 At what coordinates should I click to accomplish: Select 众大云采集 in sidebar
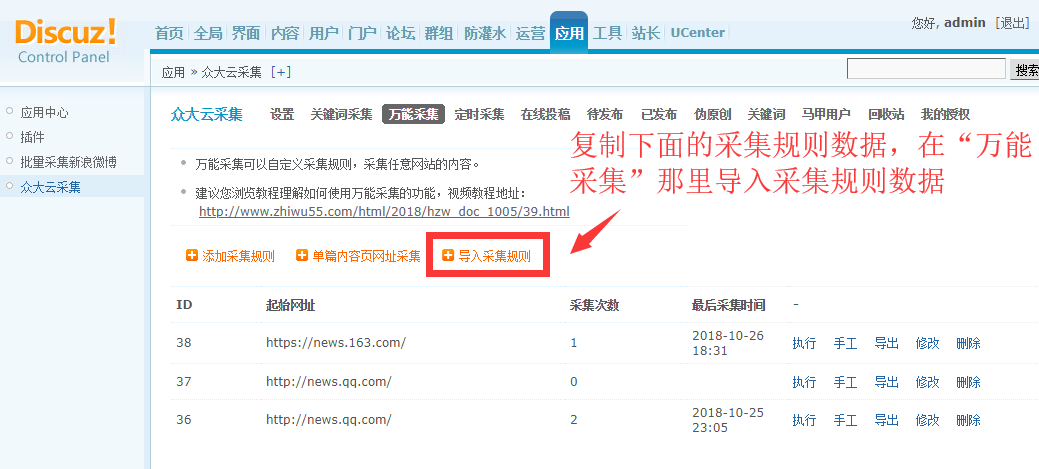click(x=50, y=187)
